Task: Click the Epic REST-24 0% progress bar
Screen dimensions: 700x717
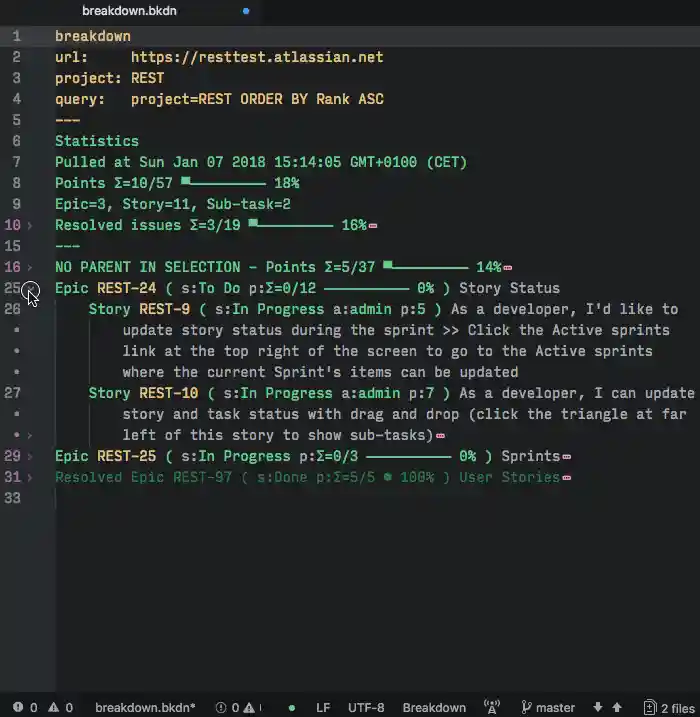Action: [366, 289]
